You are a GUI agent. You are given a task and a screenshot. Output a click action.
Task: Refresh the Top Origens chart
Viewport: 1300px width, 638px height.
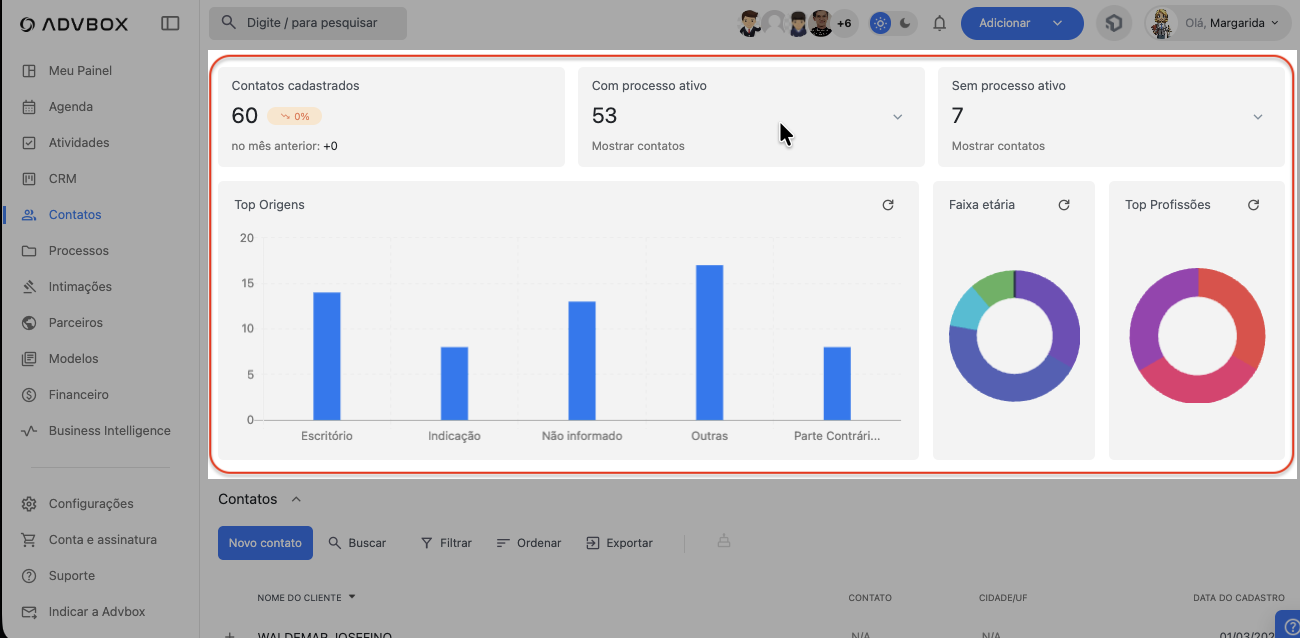(888, 205)
